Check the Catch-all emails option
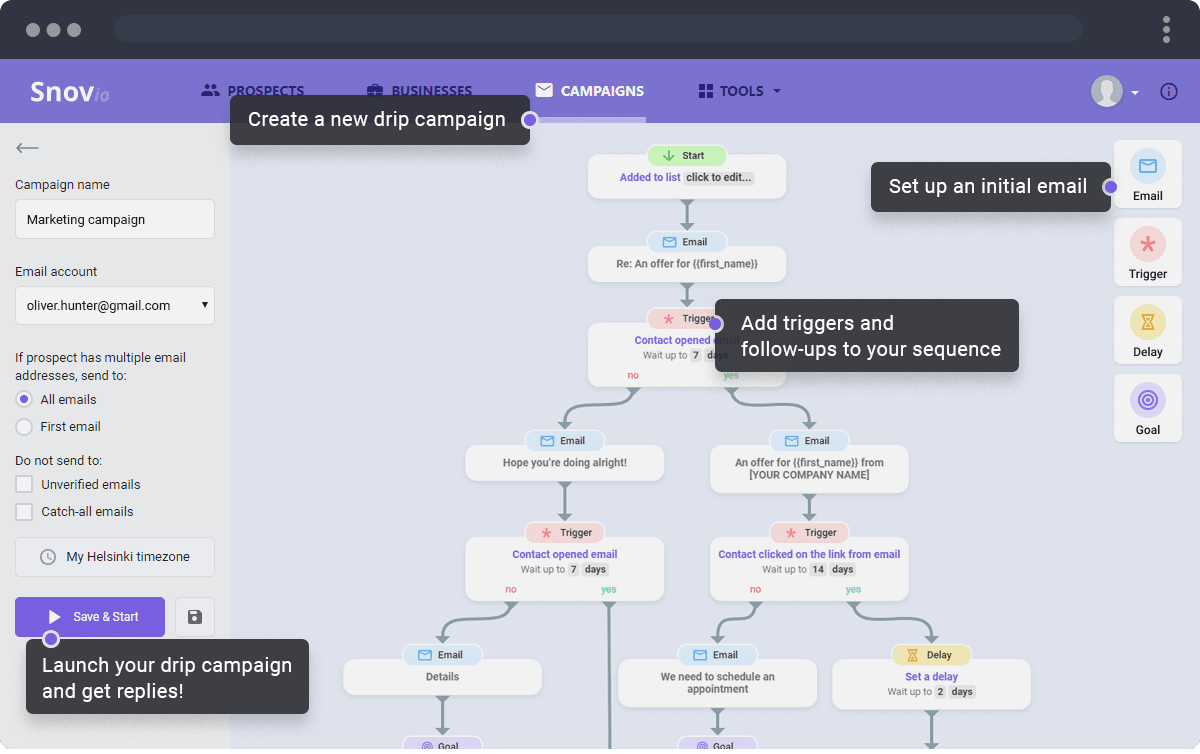Viewport: 1200px width, 754px height. pos(22,511)
